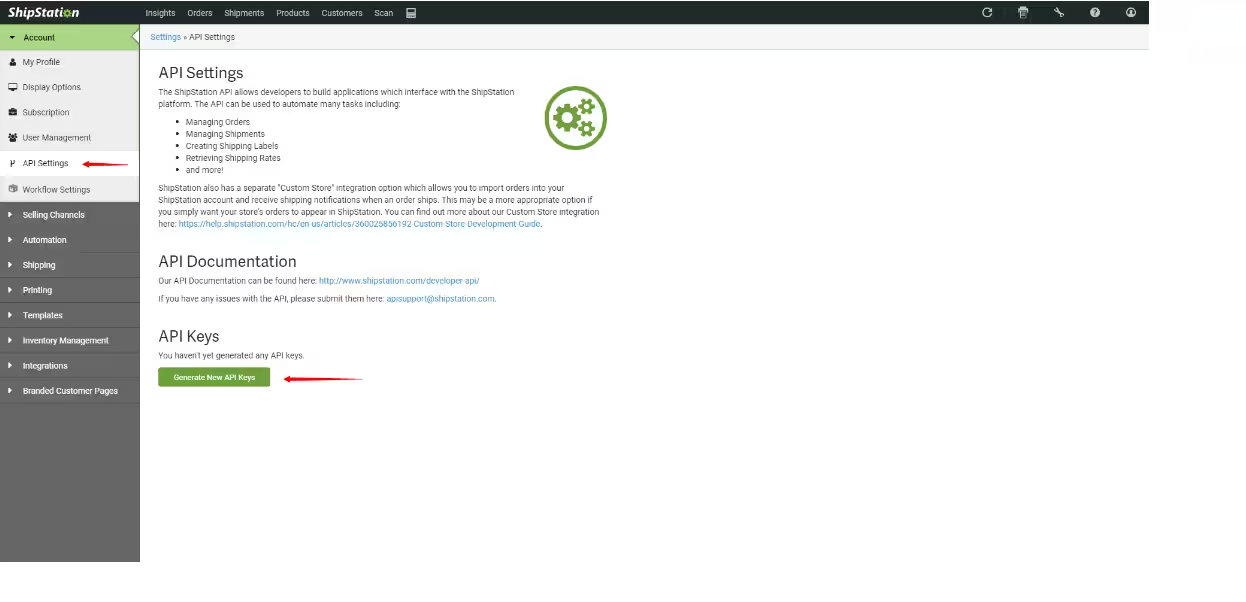Switch to the Products tab

coord(293,13)
